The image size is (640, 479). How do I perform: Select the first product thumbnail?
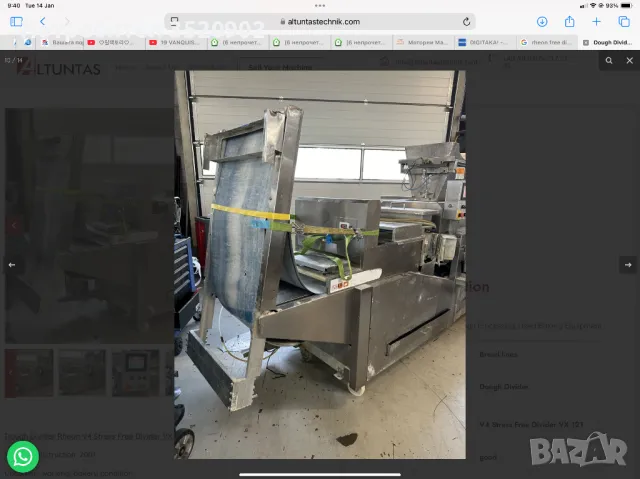click(29, 372)
